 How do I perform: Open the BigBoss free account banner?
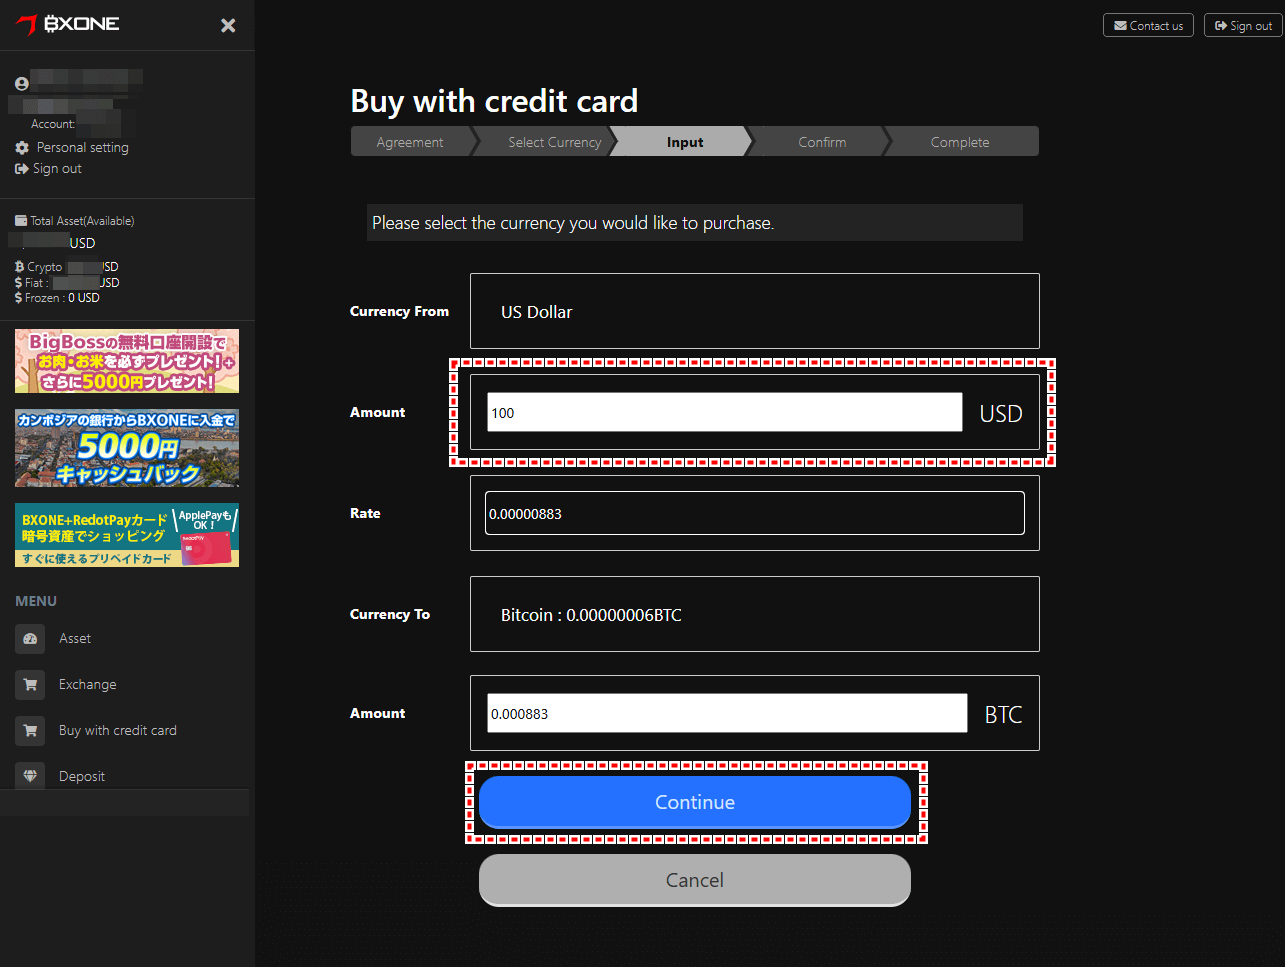(x=127, y=361)
